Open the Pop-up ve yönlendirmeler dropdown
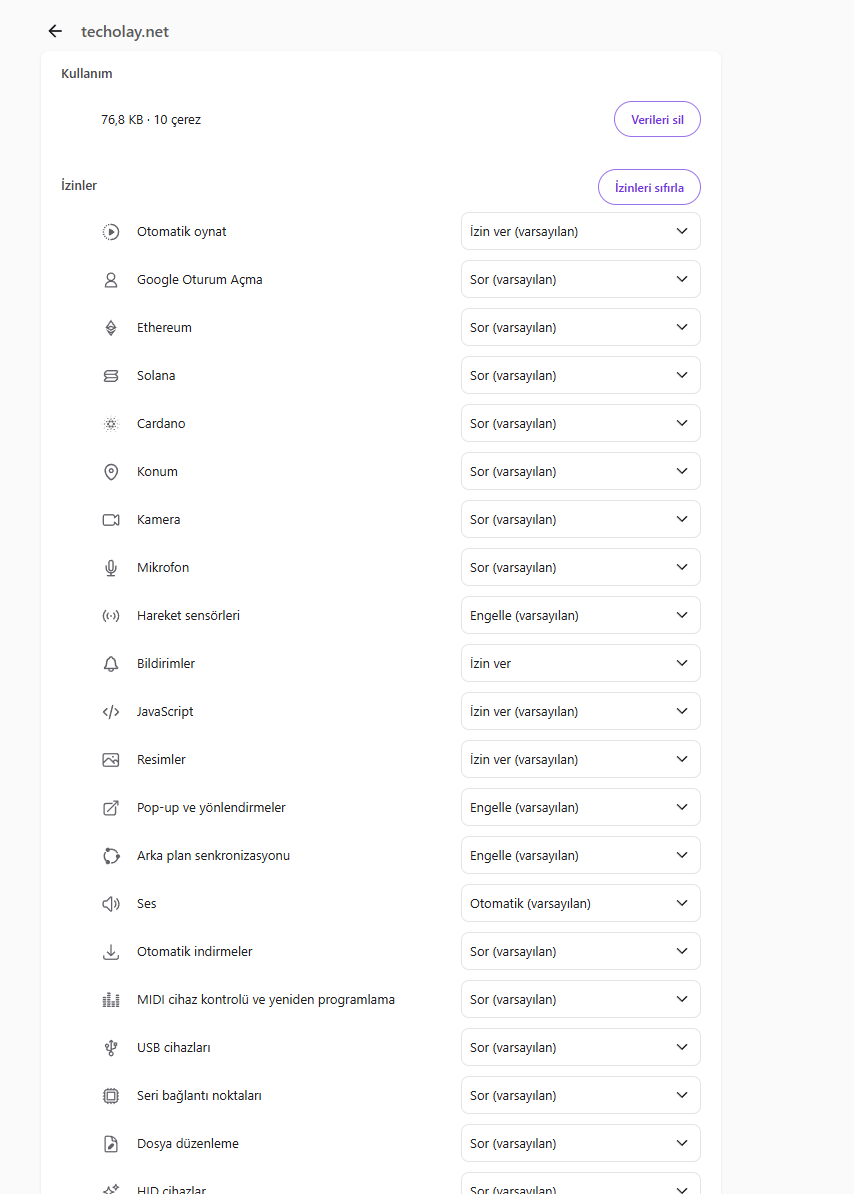The height and width of the screenshot is (1194, 854). [x=581, y=807]
